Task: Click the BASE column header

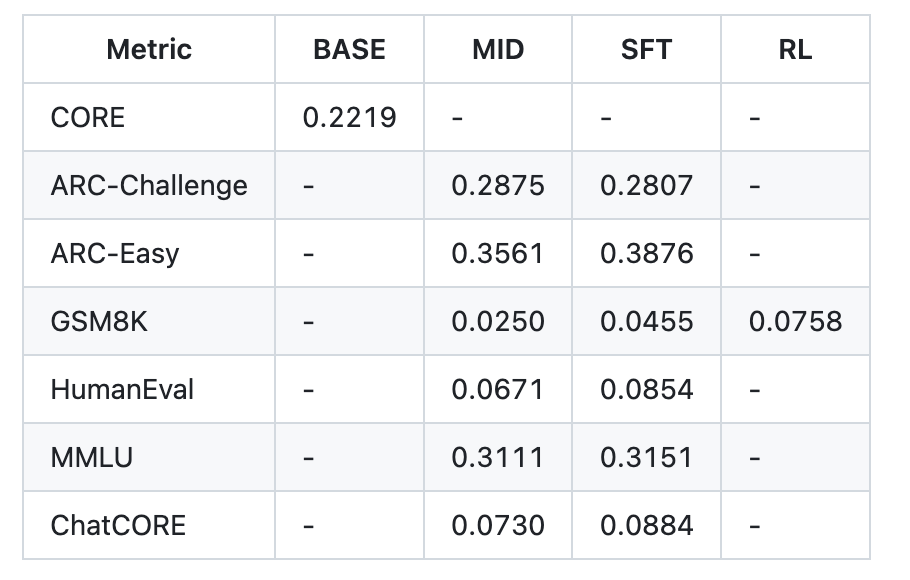Action: 349,49
